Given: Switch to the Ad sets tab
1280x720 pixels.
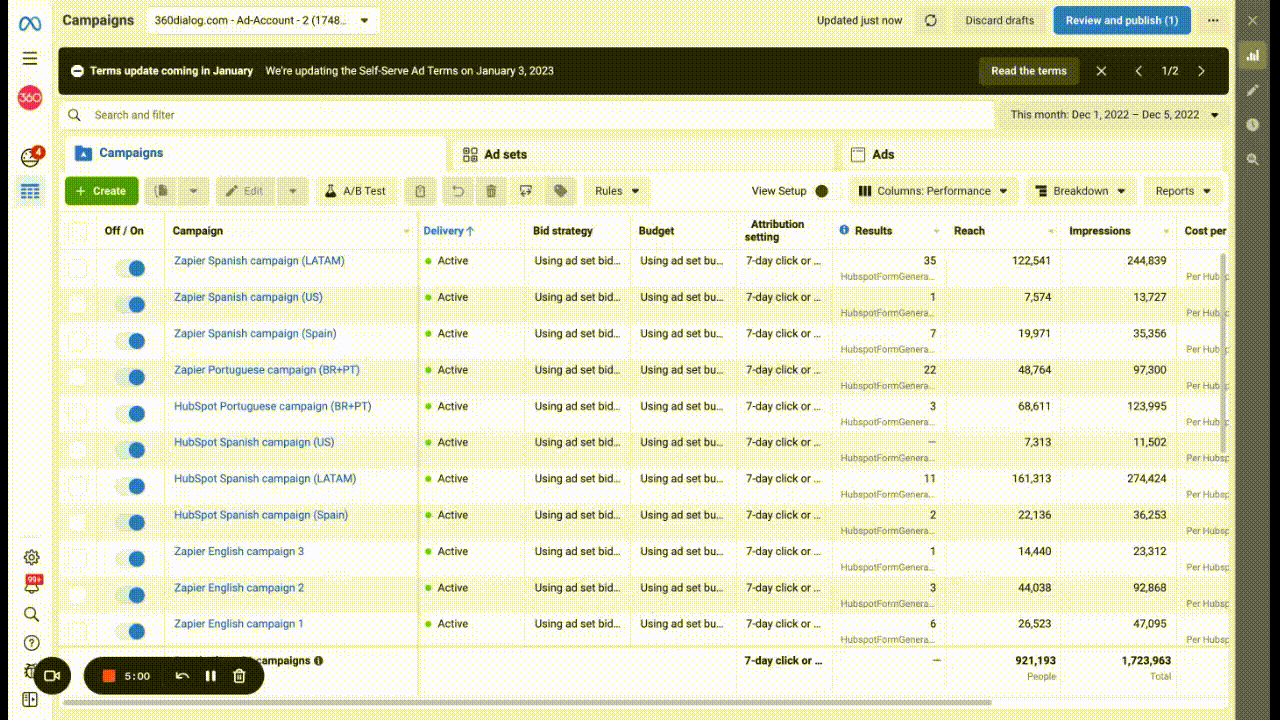Looking at the screenshot, I should tap(495, 155).
